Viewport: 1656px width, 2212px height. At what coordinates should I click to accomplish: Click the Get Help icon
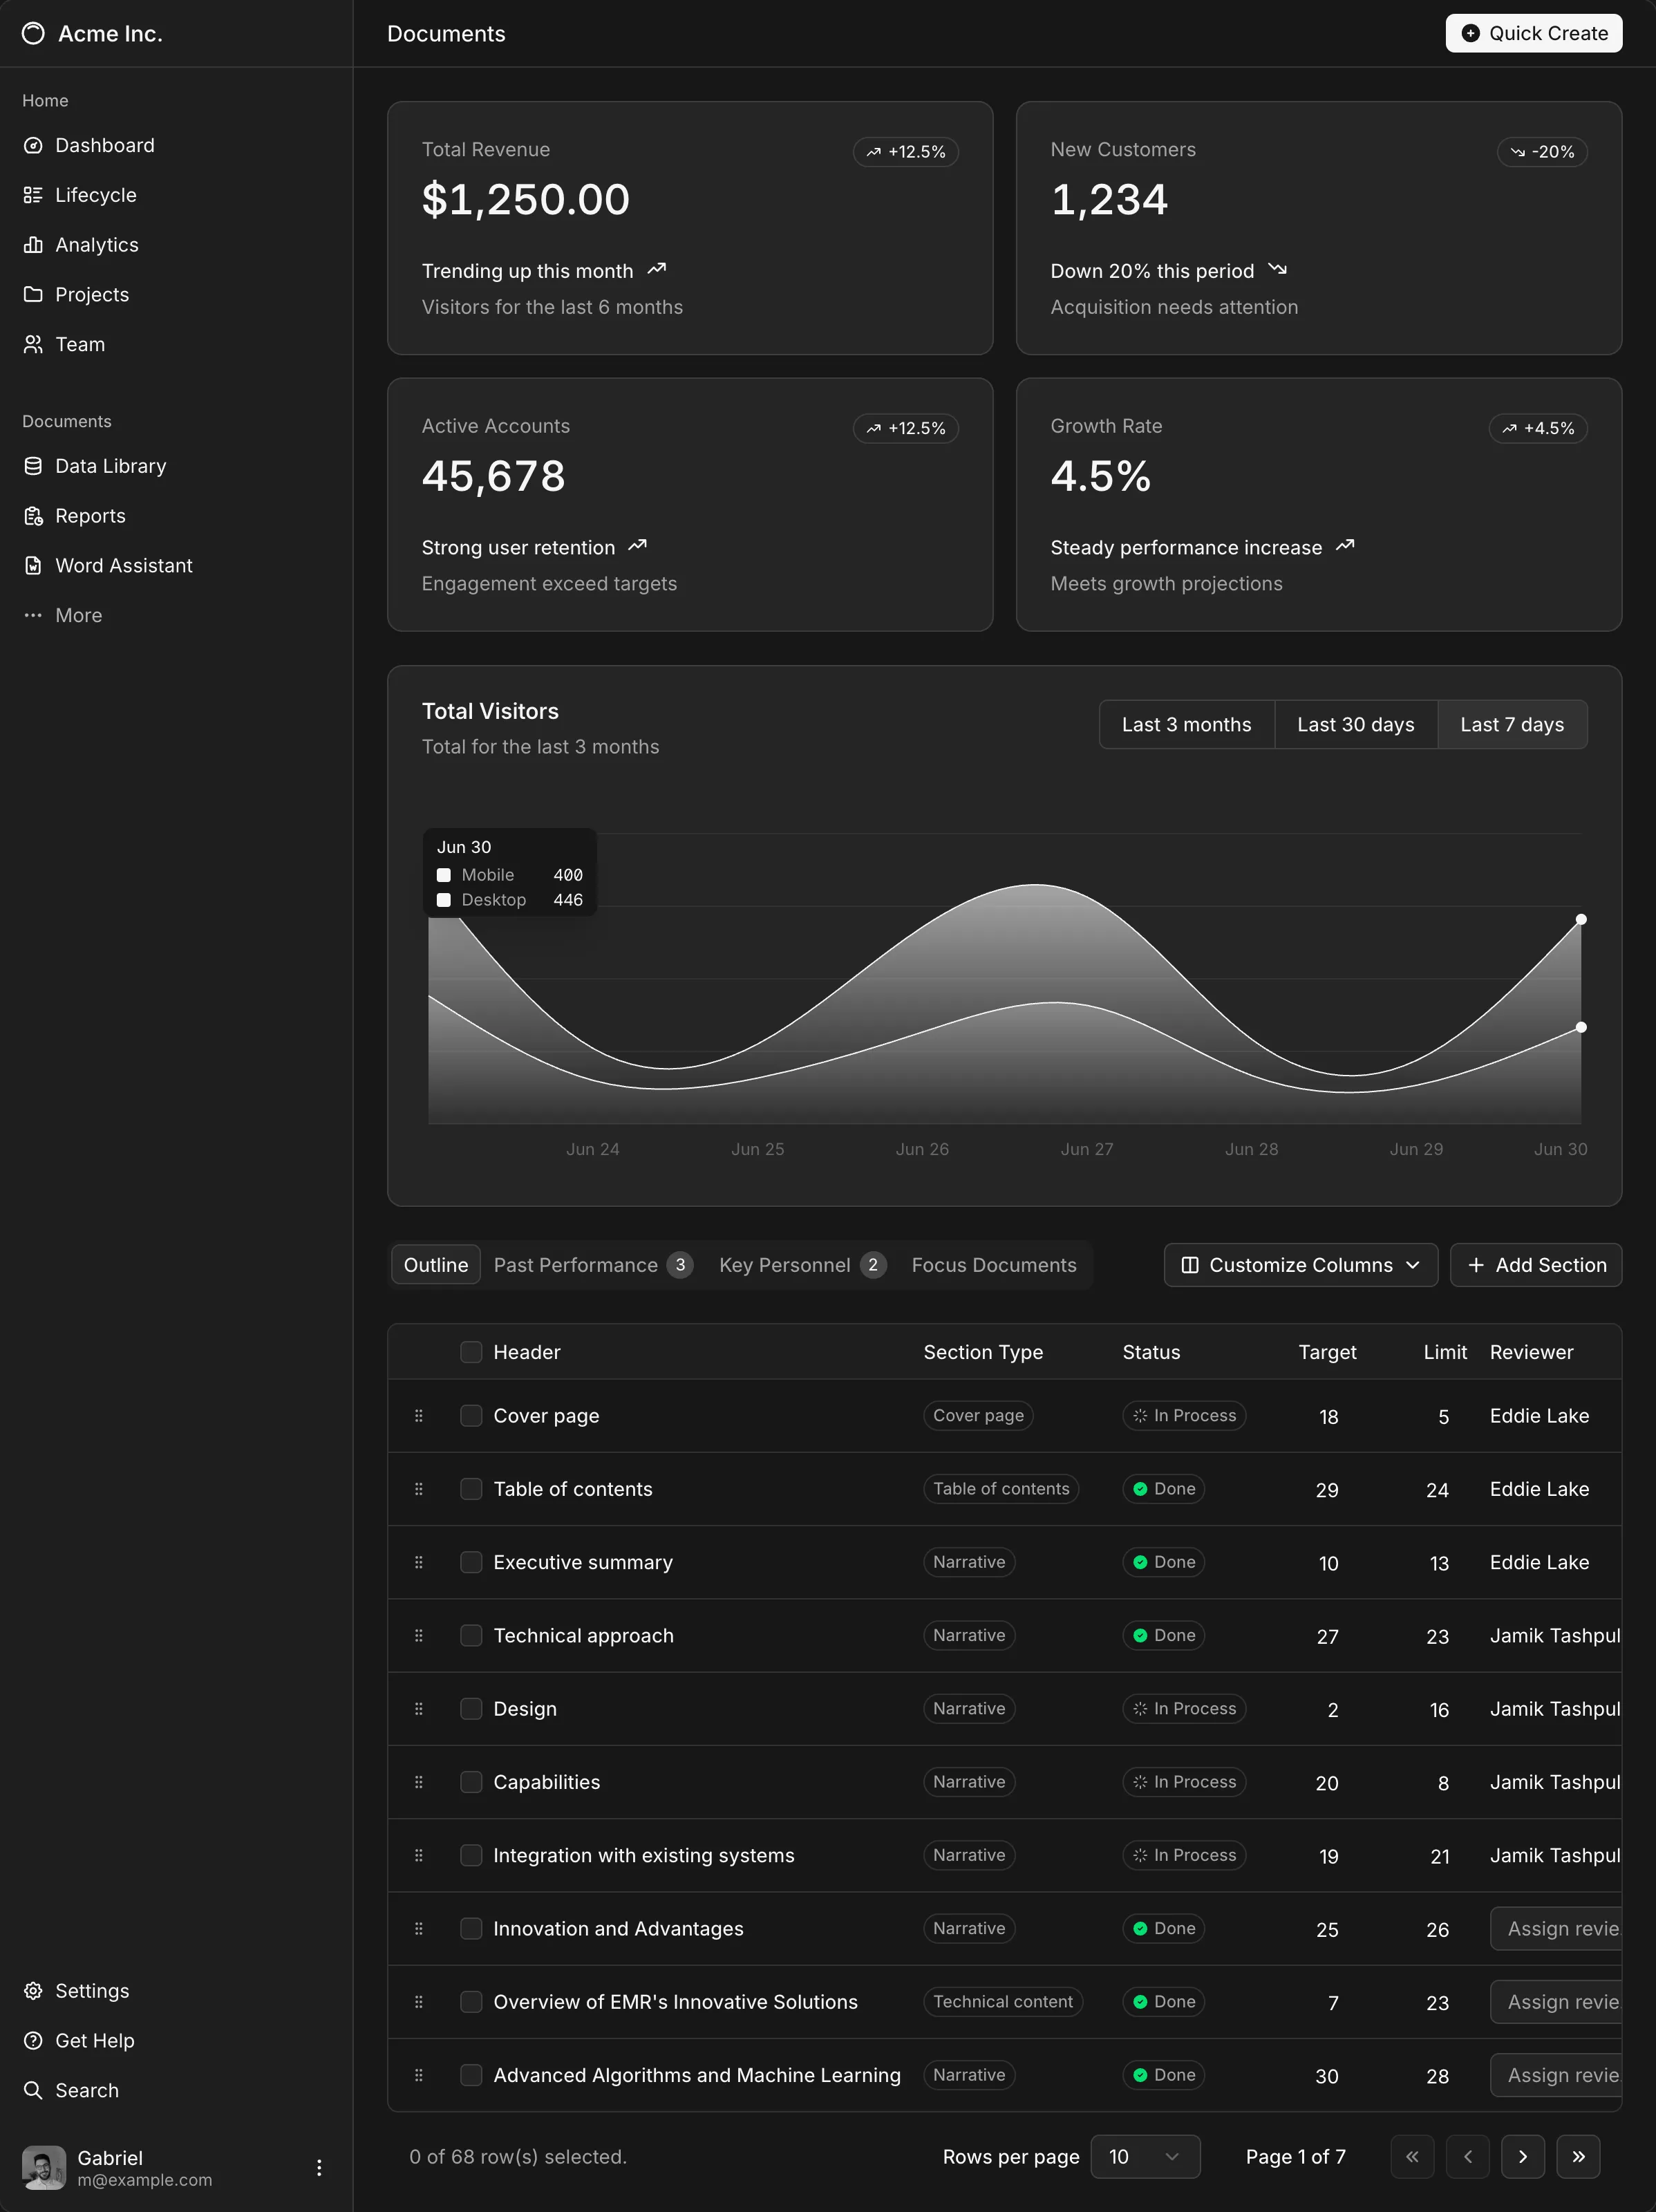[x=33, y=2041]
